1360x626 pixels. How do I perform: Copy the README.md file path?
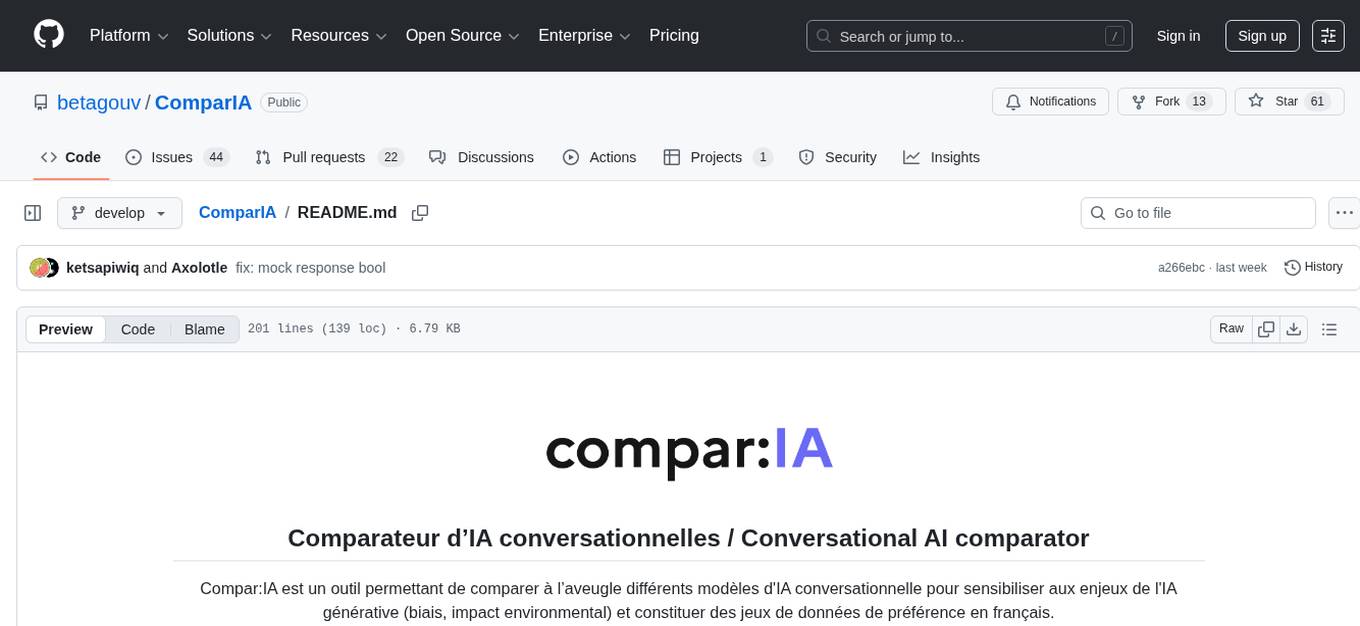(420, 212)
